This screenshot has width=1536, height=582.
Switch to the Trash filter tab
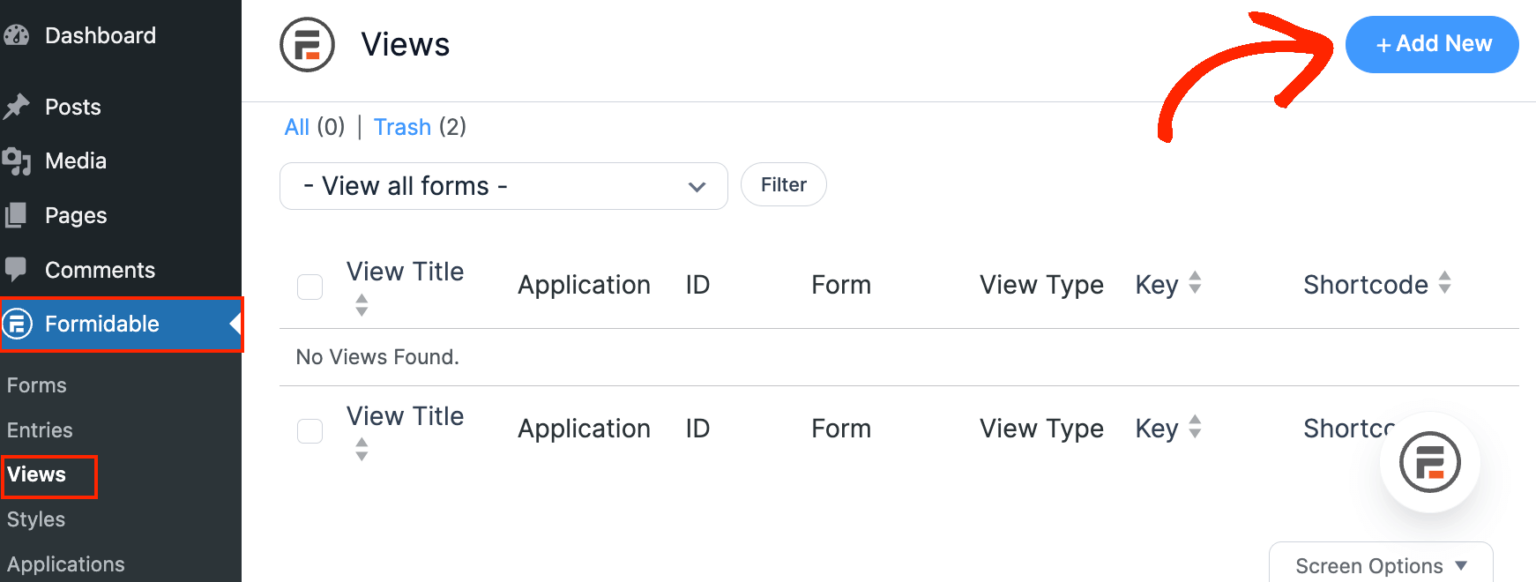[x=402, y=127]
